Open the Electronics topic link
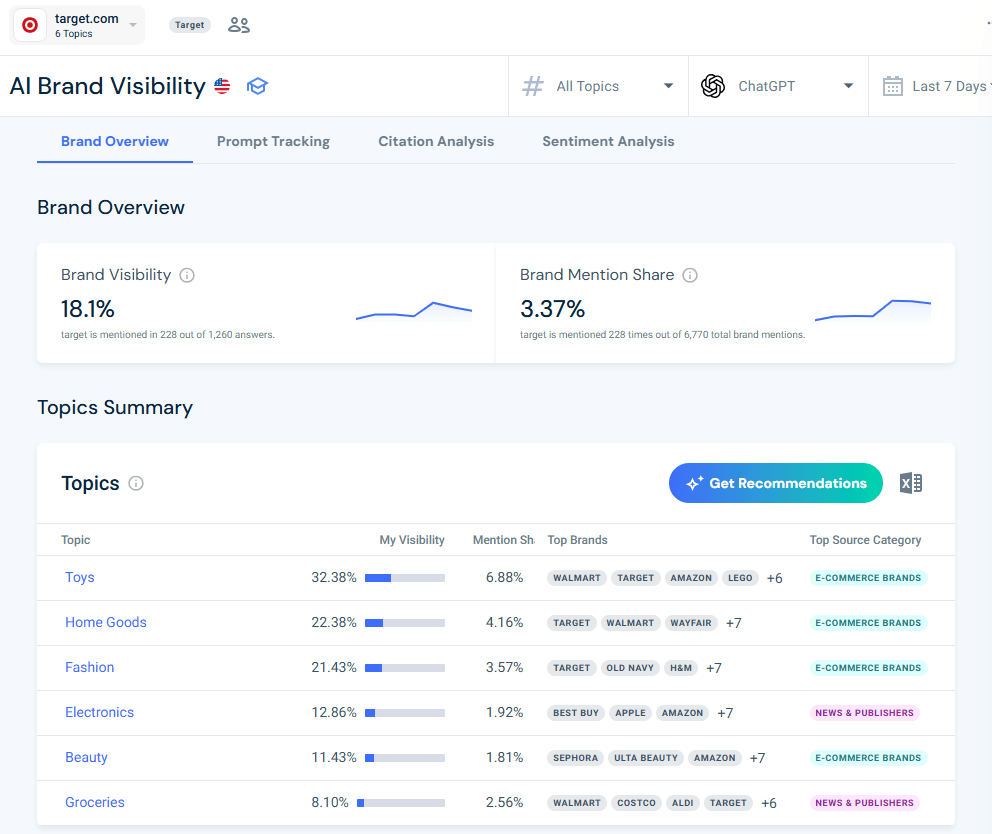This screenshot has width=992, height=834. pyautogui.click(x=99, y=713)
